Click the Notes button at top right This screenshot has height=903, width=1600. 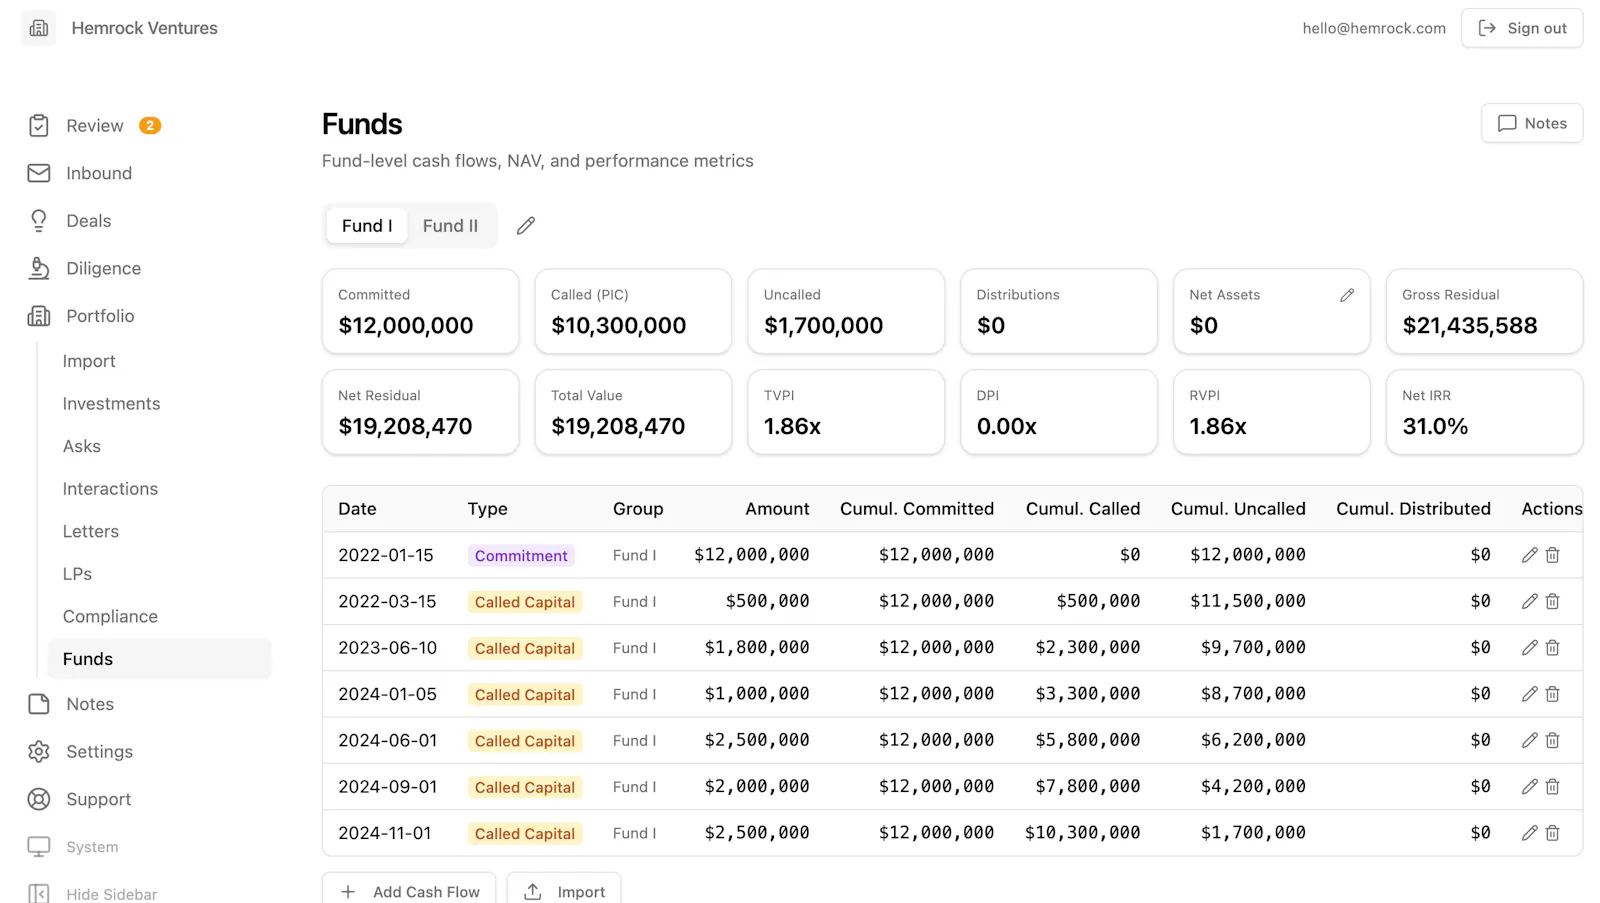(x=1532, y=124)
